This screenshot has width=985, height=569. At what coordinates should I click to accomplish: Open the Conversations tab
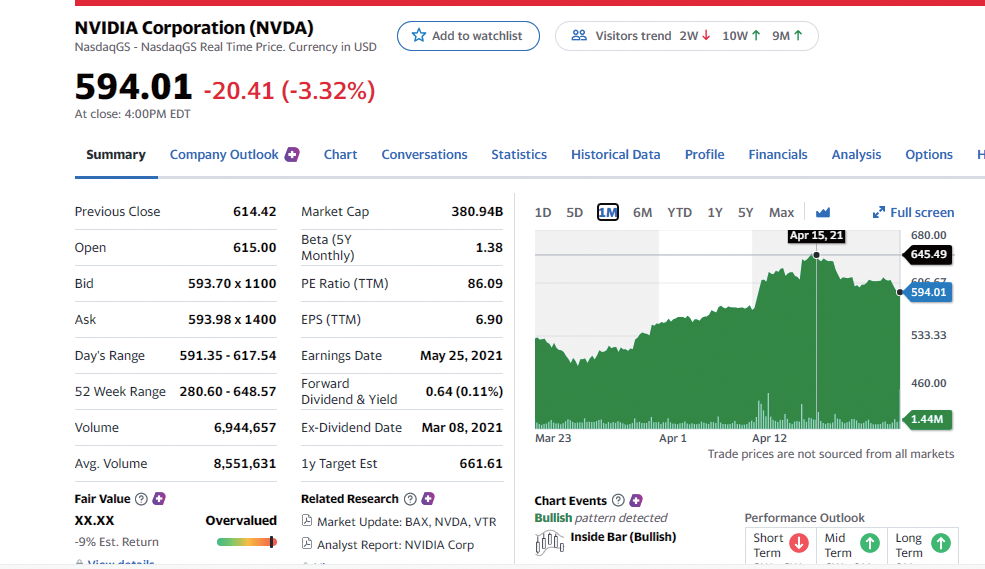coord(424,154)
